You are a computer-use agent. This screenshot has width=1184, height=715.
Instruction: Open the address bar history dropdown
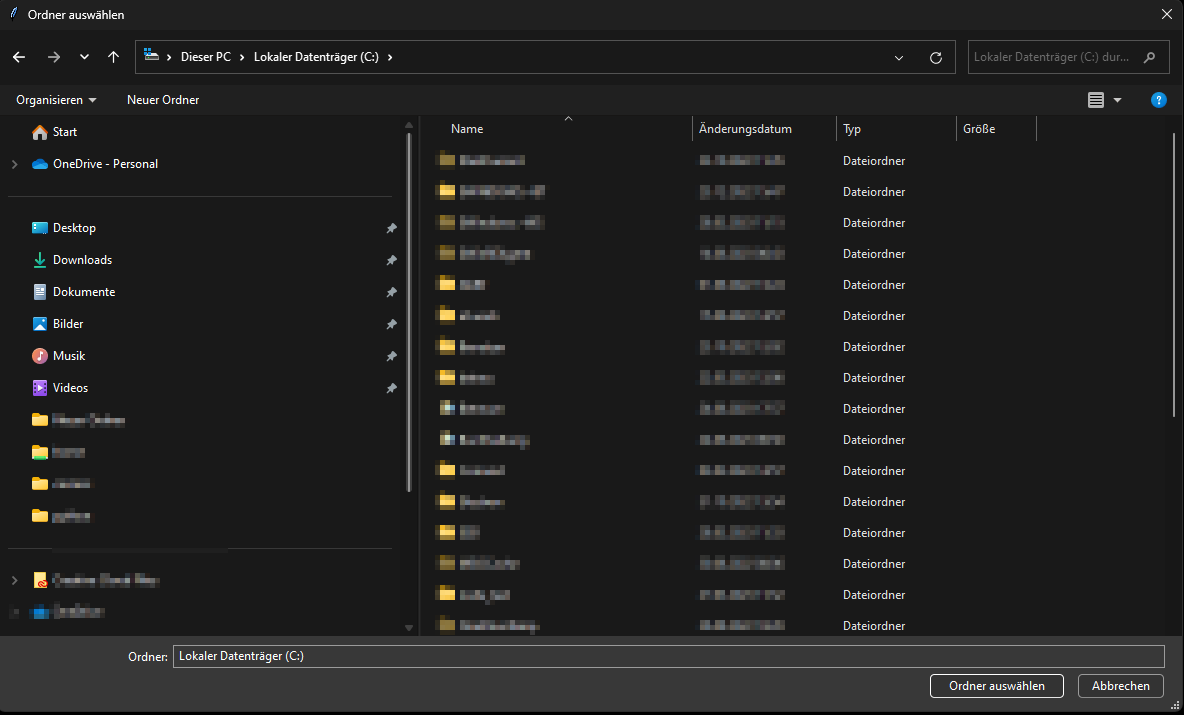click(898, 58)
